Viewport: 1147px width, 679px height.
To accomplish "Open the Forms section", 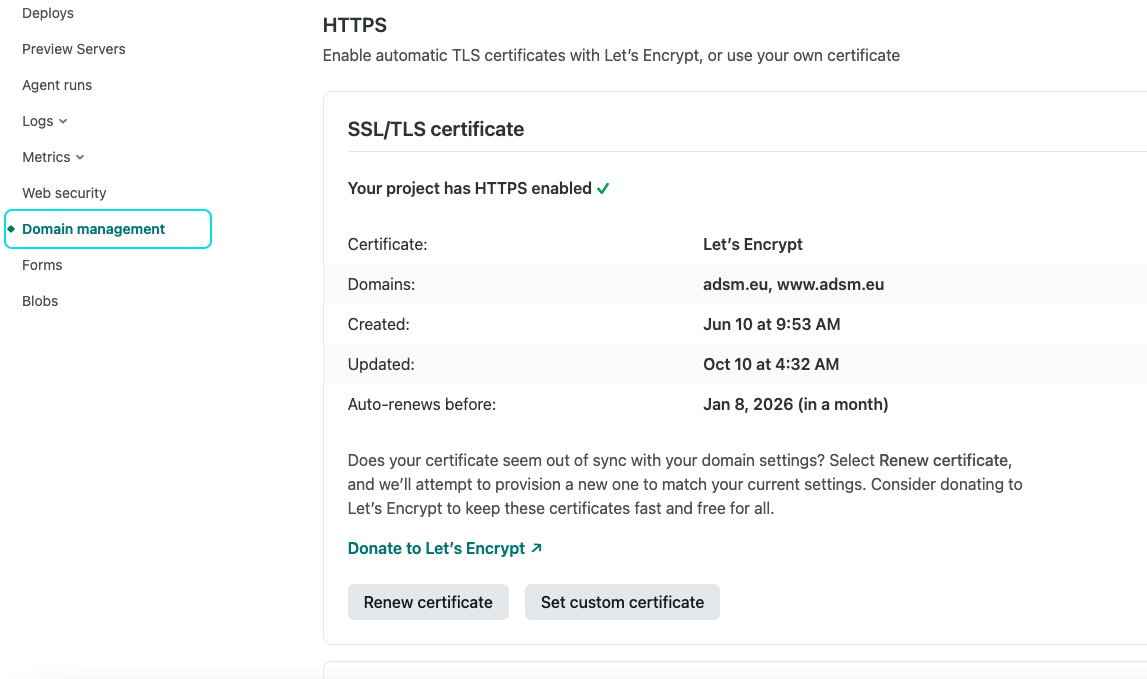I will (x=42, y=265).
